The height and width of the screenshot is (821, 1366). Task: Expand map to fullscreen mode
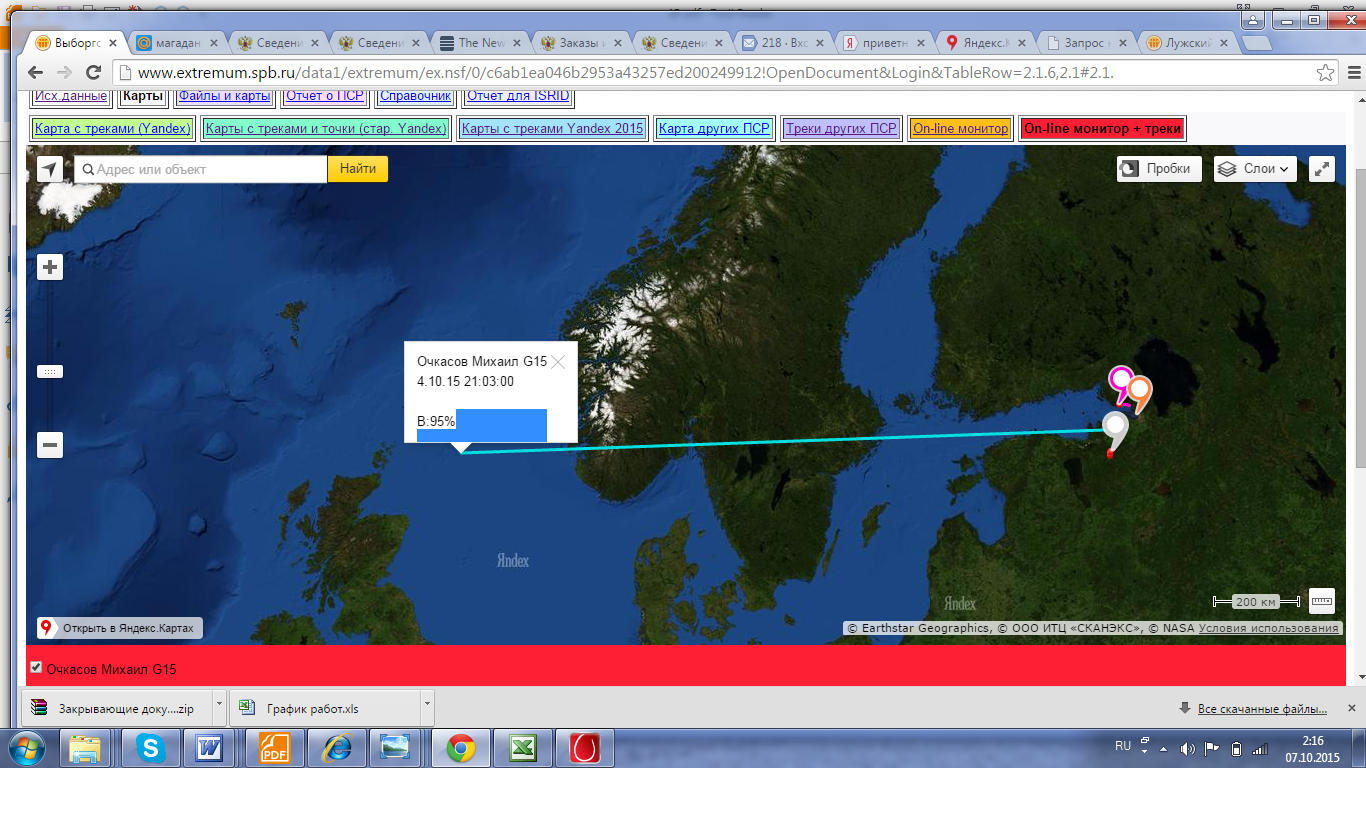point(1322,169)
